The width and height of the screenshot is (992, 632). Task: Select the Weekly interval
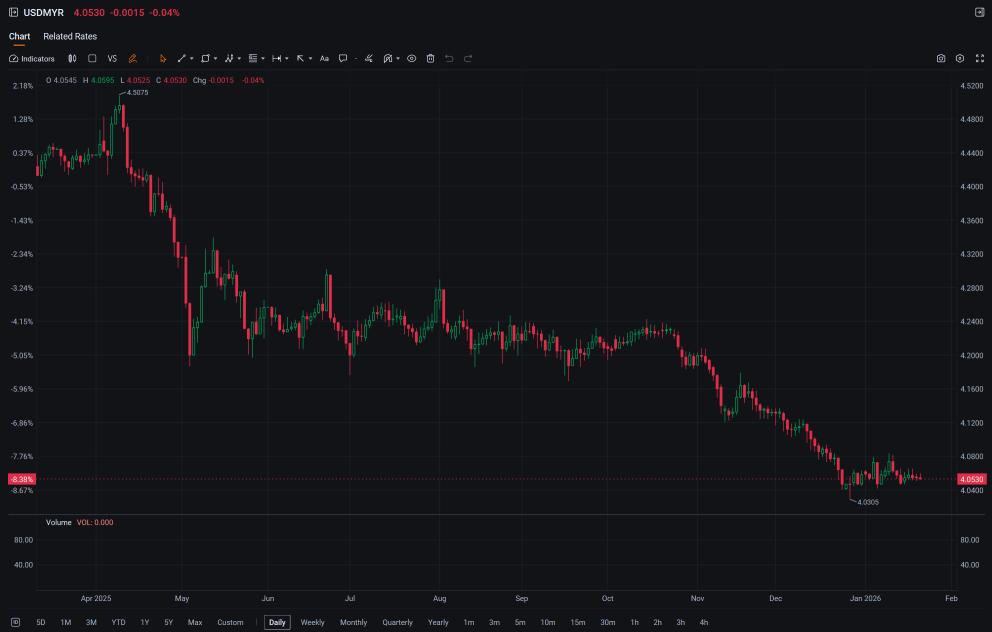[313, 623]
